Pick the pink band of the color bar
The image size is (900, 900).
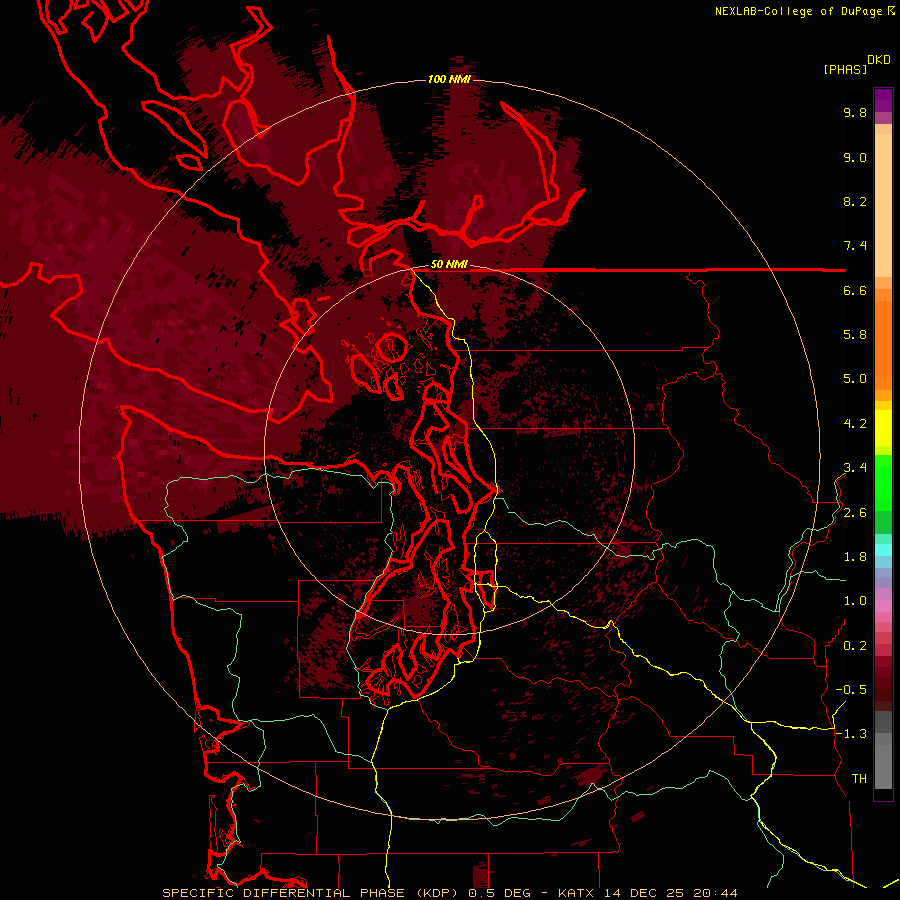point(883,606)
